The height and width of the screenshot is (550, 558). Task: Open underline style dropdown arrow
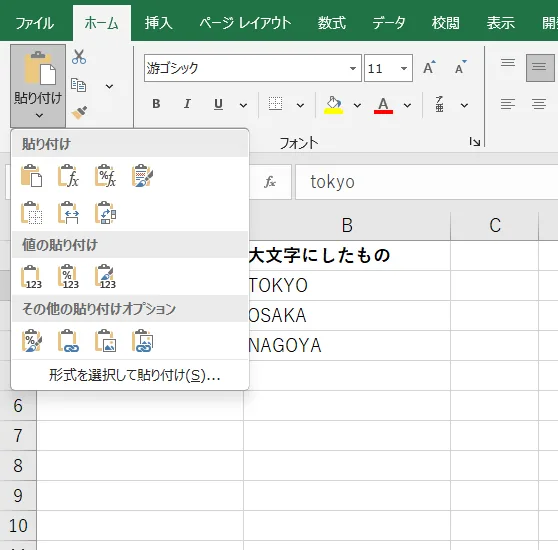(x=243, y=105)
